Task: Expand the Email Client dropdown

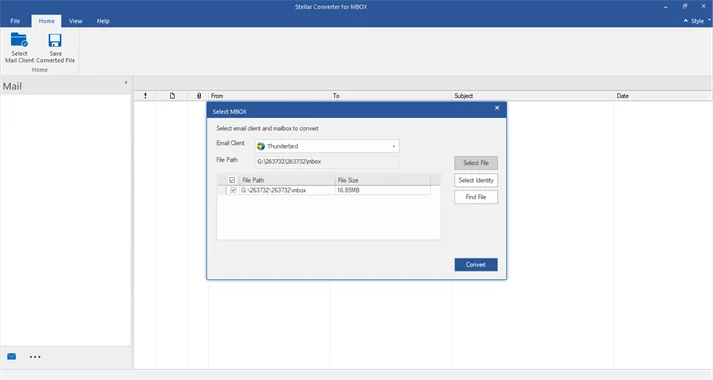Action: (x=394, y=146)
